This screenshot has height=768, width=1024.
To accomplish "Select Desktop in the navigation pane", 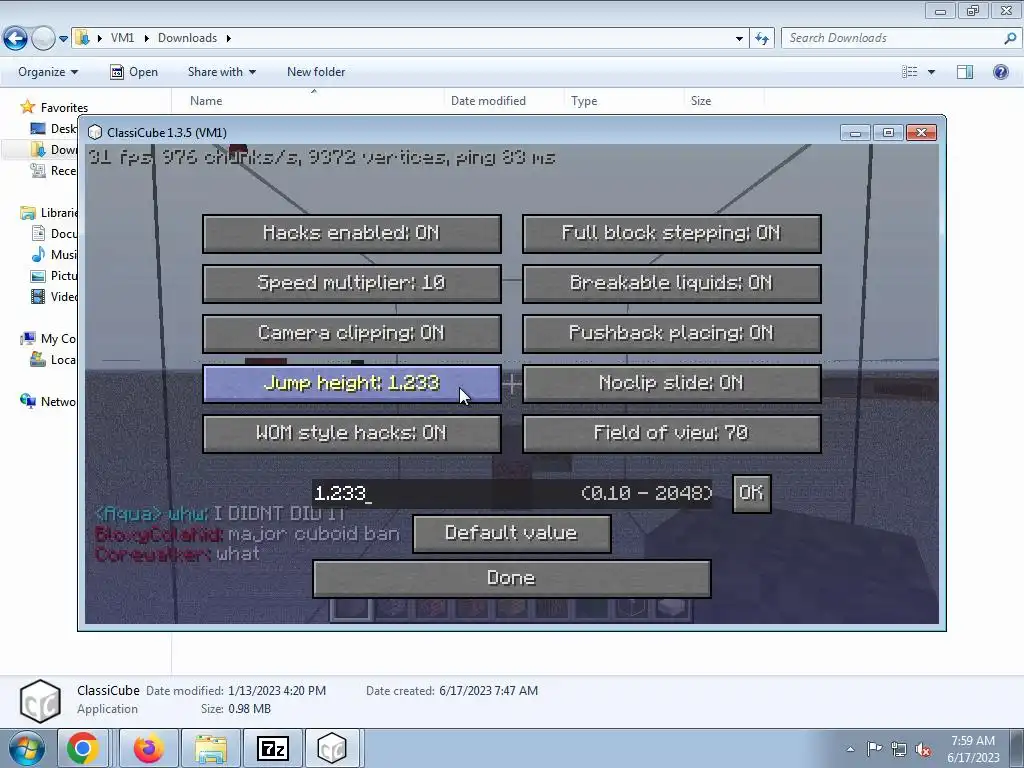I will (x=54, y=129).
